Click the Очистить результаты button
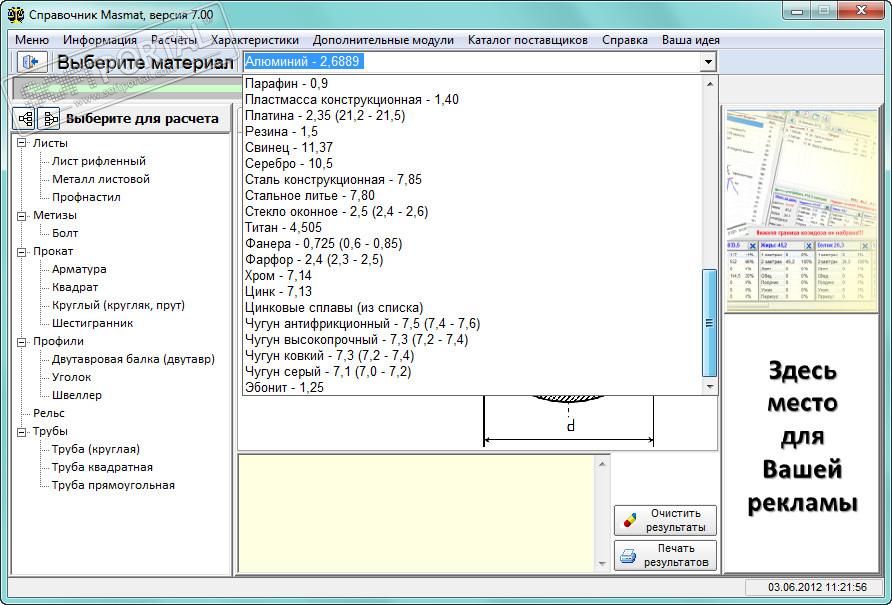The image size is (892, 605). point(665,520)
